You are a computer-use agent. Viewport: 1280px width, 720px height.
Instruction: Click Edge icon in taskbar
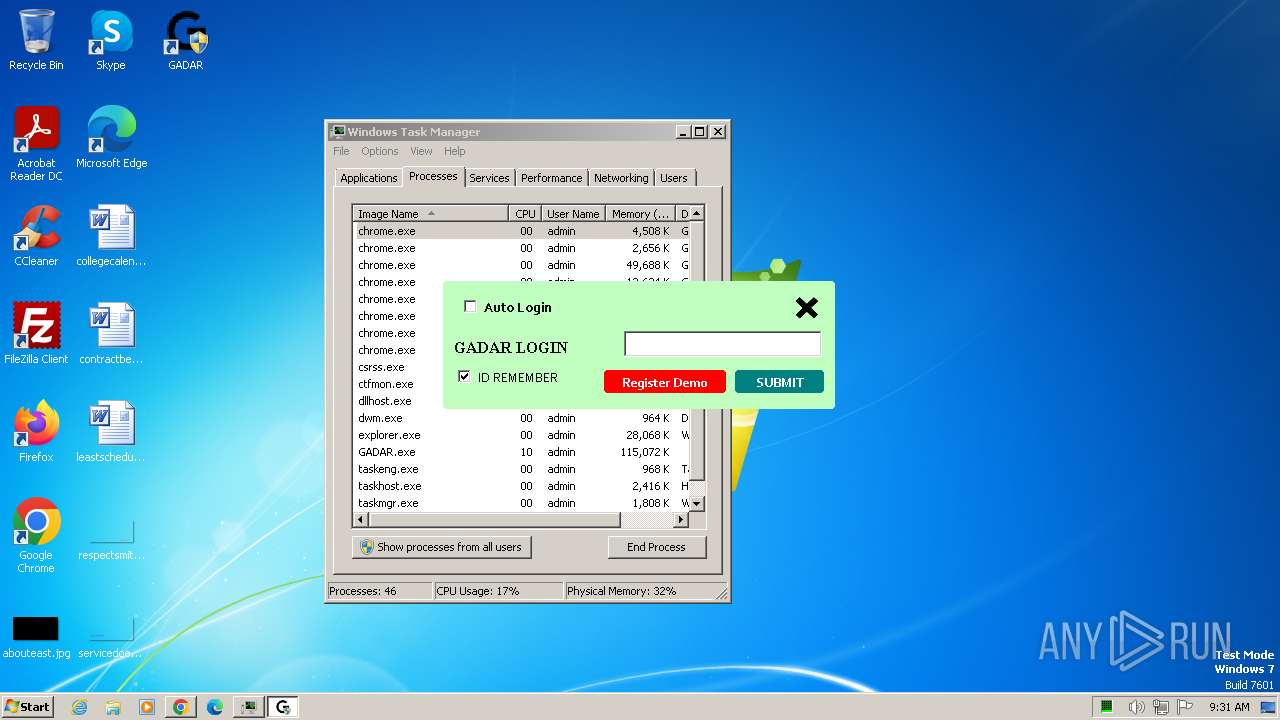click(215, 707)
